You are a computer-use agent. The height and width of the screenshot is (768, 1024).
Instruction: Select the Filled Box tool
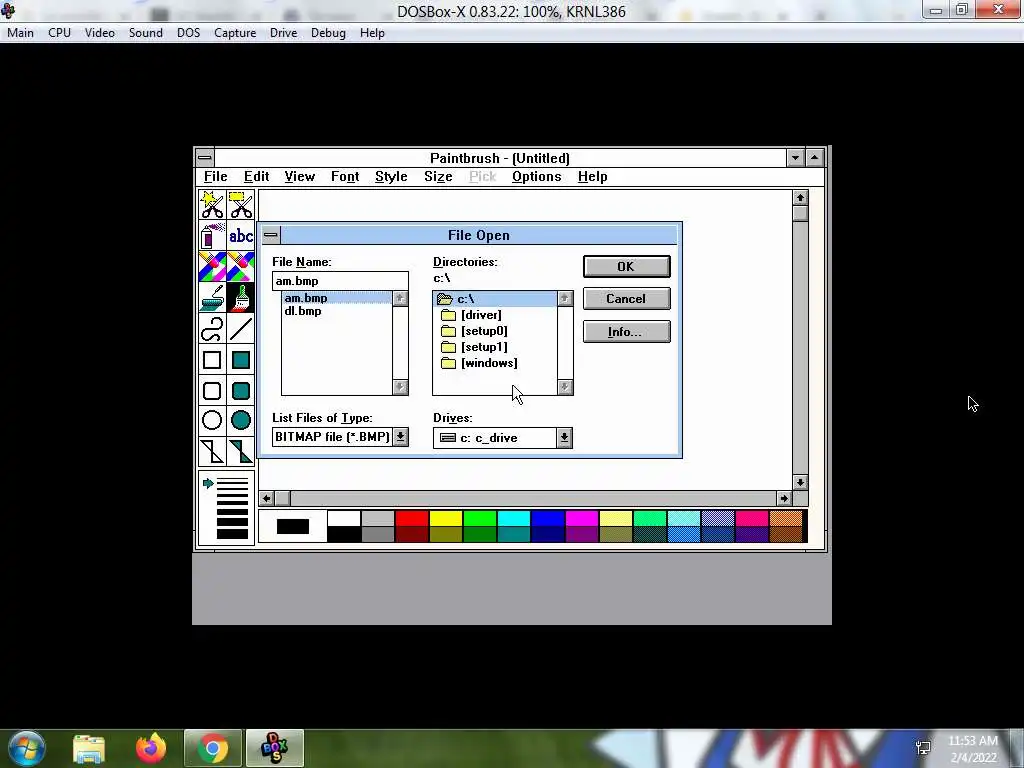coord(241,360)
